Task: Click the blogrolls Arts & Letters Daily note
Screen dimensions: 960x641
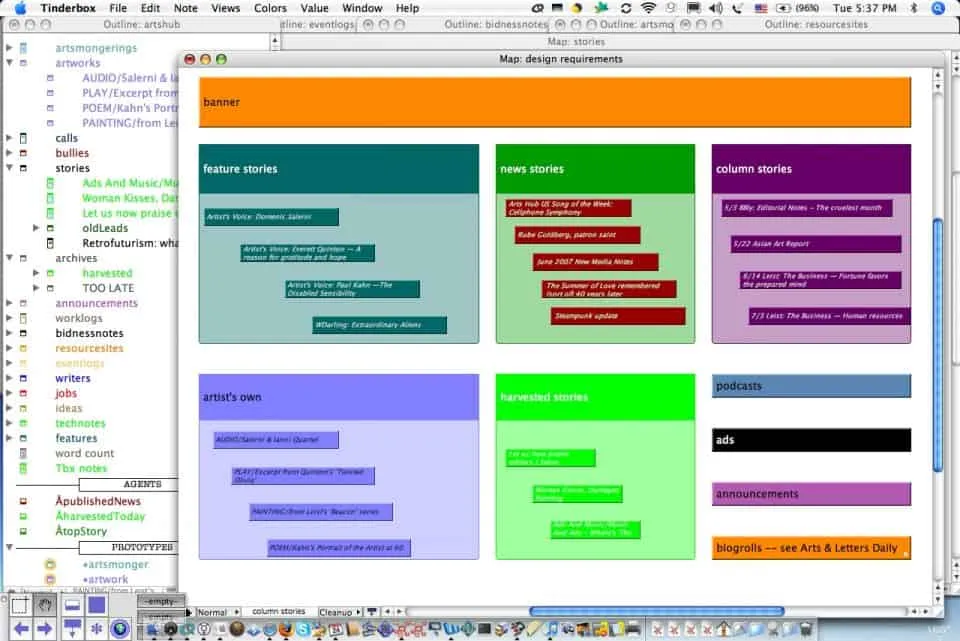Action: click(811, 548)
